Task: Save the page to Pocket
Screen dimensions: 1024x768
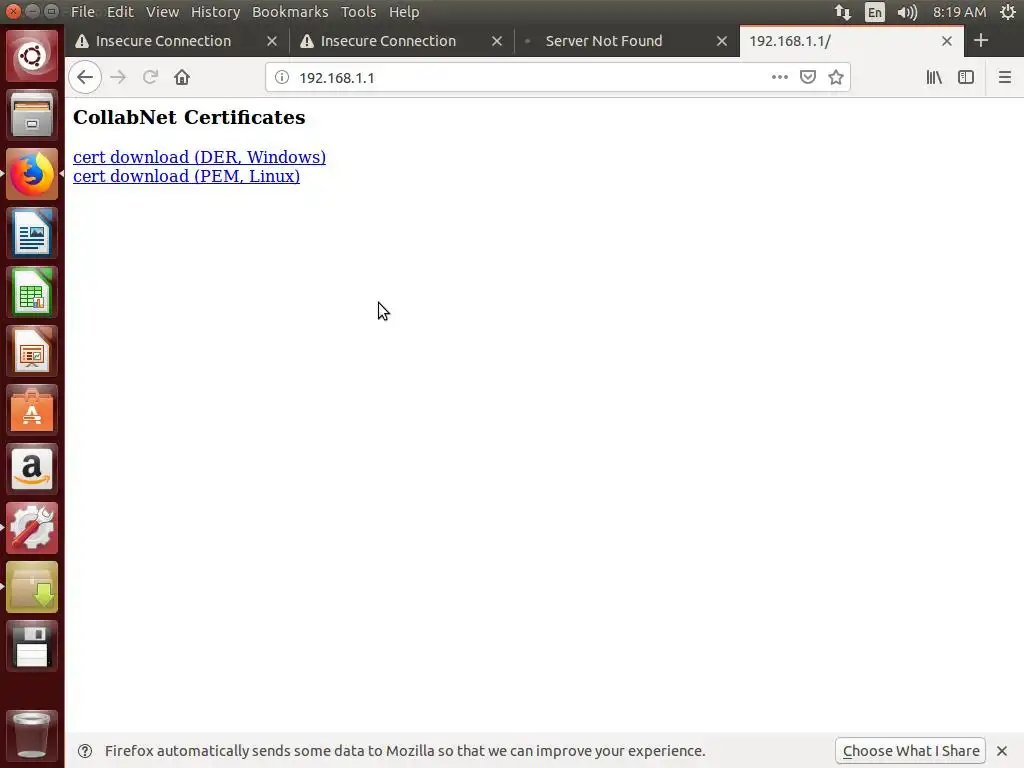Action: click(808, 77)
